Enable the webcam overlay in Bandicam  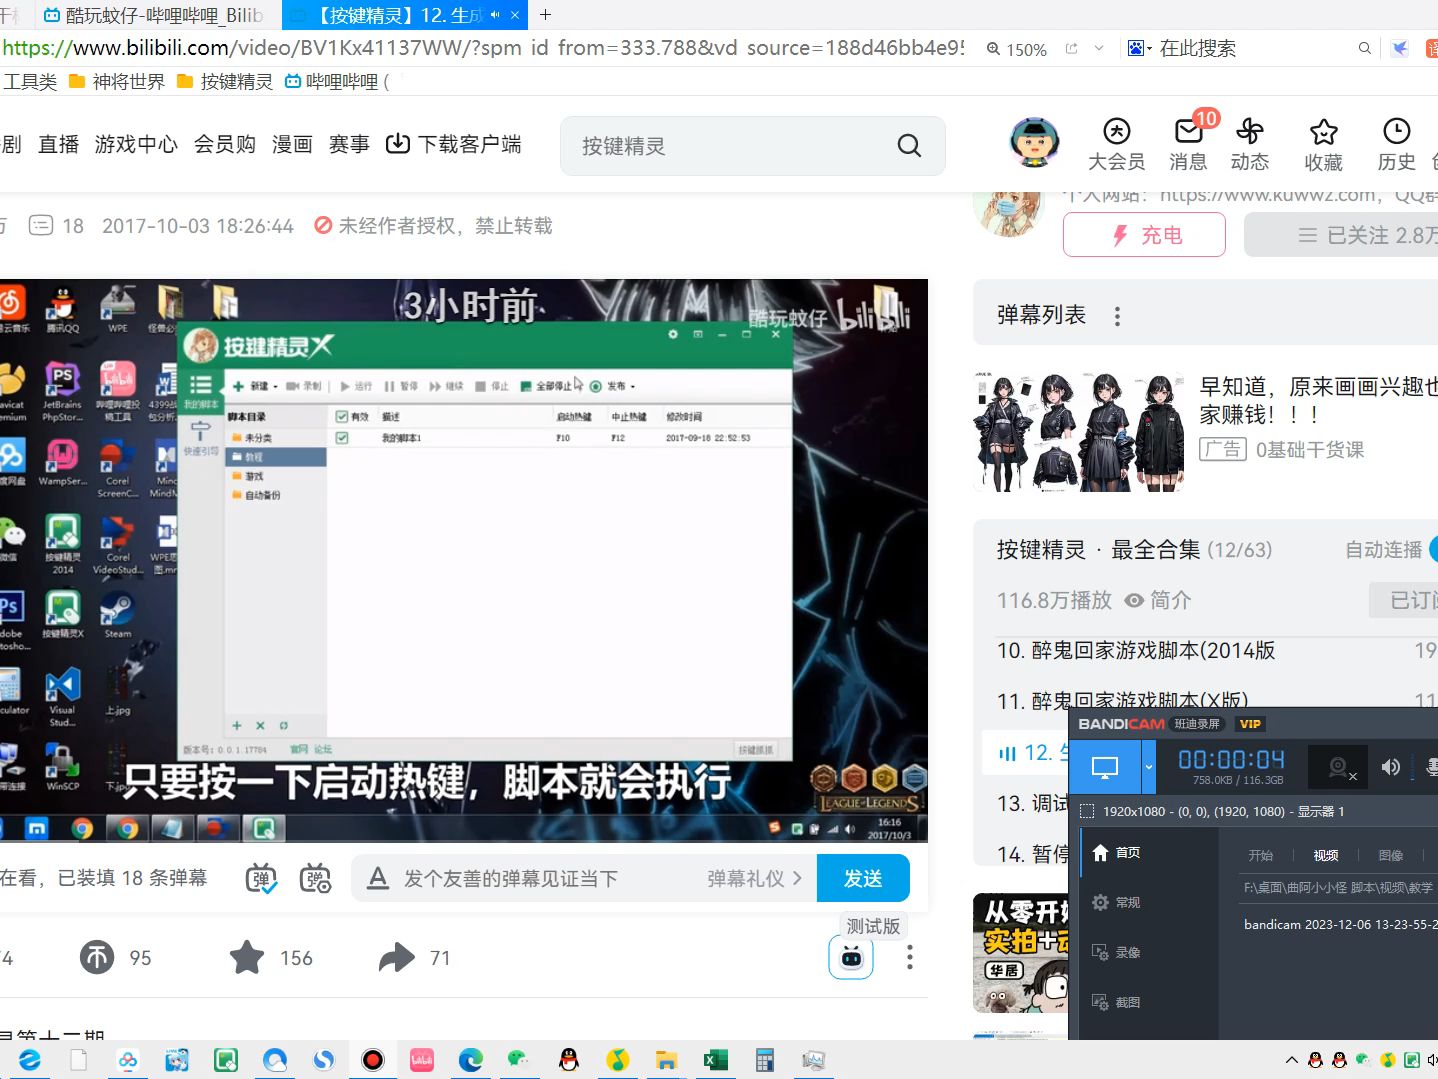click(1337, 766)
